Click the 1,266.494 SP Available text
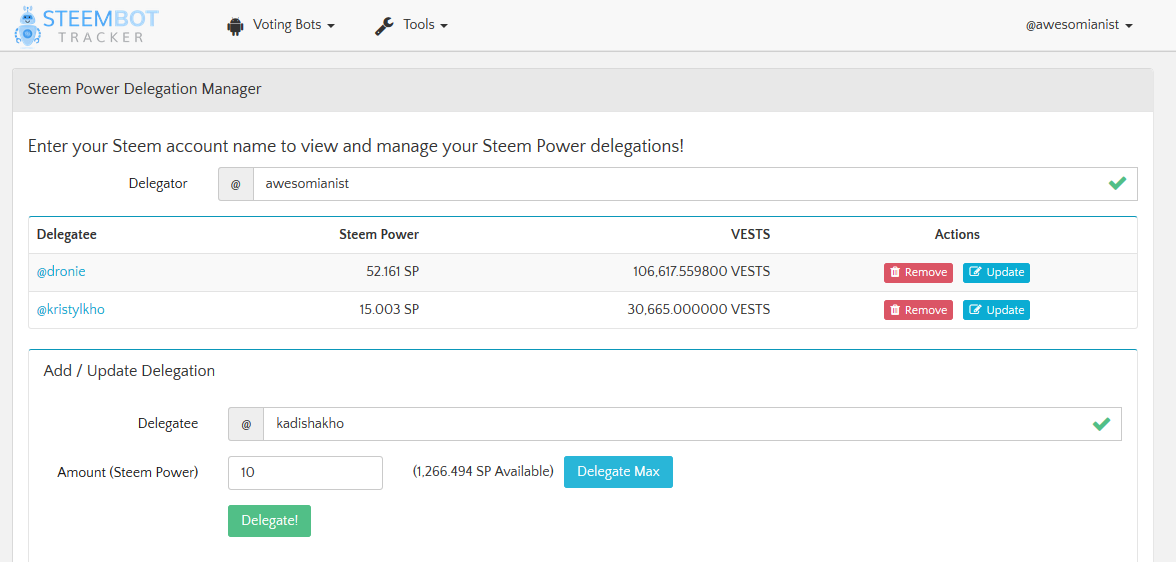 tap(483, 471)
